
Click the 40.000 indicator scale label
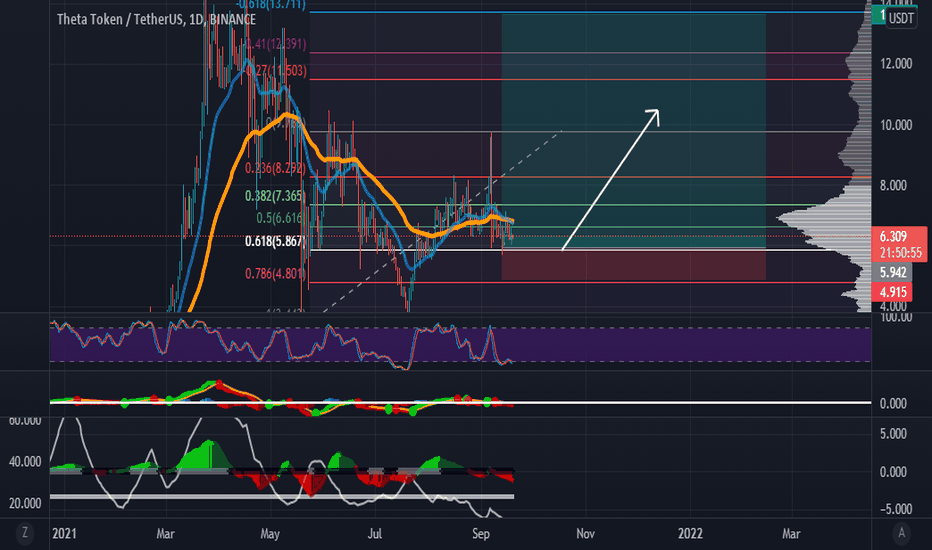[x=25, y=462]
